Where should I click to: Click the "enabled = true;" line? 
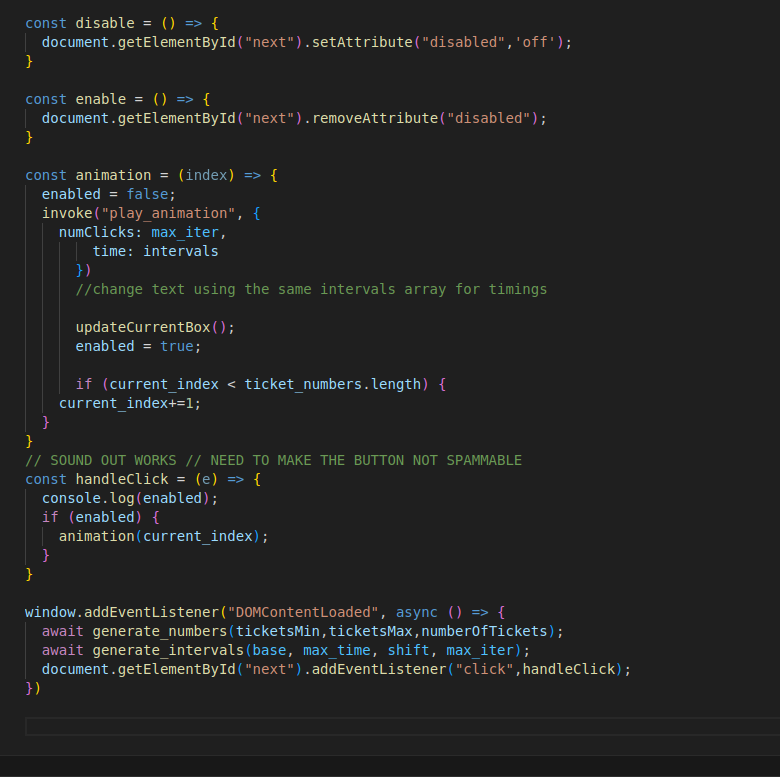(138, 346)
